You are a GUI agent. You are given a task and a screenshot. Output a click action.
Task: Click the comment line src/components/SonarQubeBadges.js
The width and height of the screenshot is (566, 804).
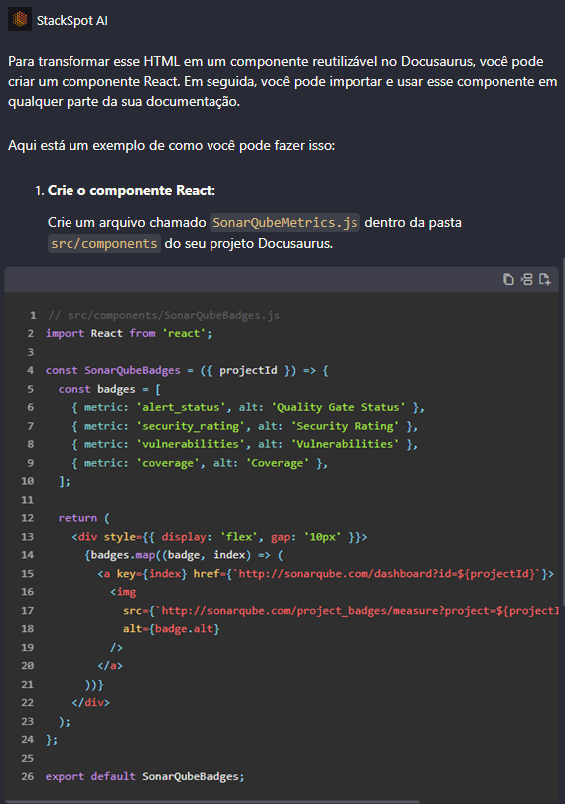(164, 315)
